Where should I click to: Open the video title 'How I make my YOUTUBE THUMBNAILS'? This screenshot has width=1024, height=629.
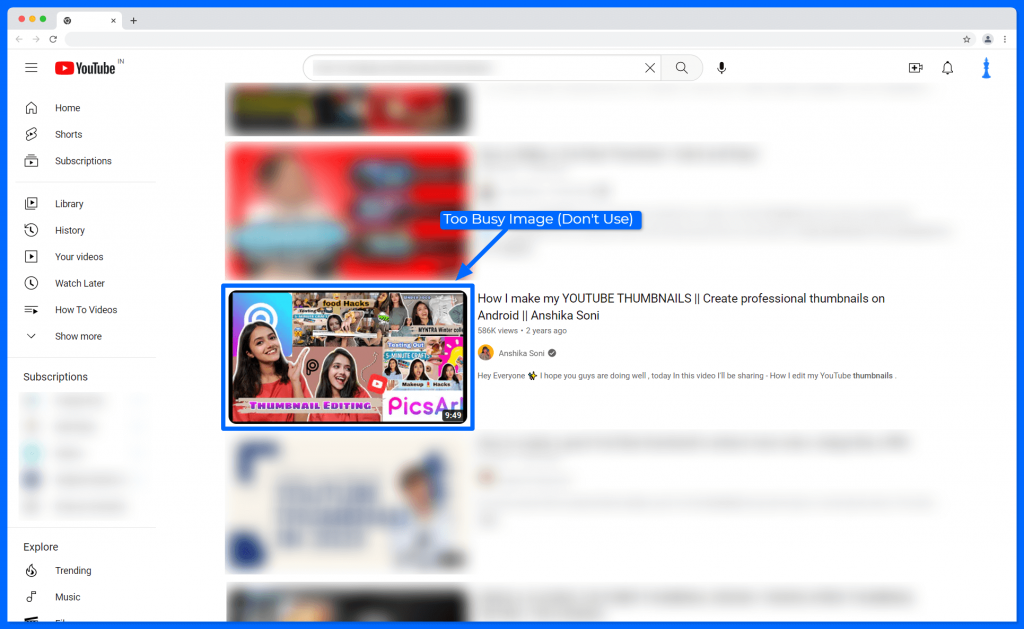tap(680, 307)
